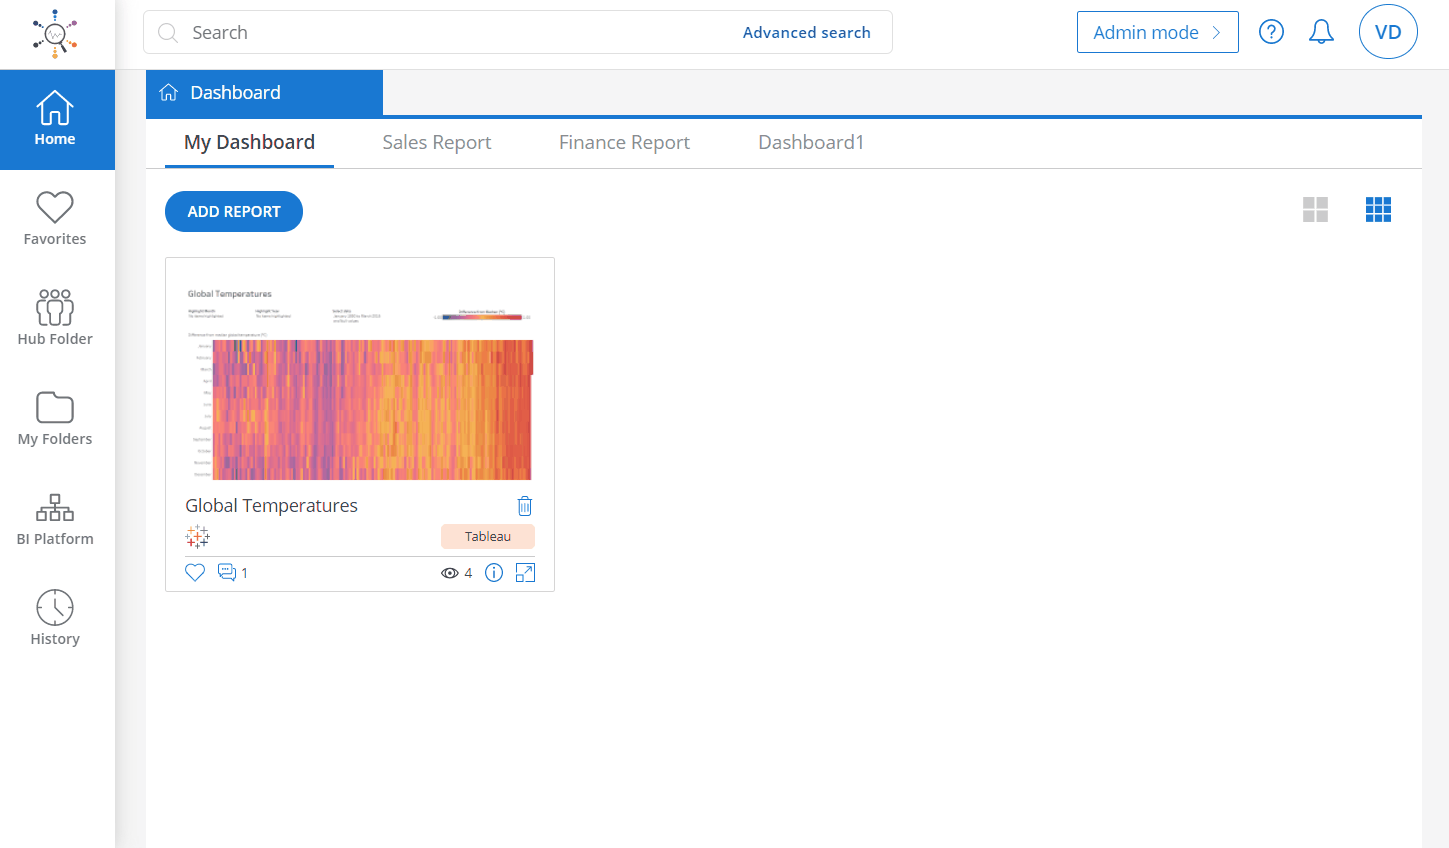Open help via the question mark icon
Viewport: 1449px width, 848px height.
pyautogui.click(x=1271, y=31)
